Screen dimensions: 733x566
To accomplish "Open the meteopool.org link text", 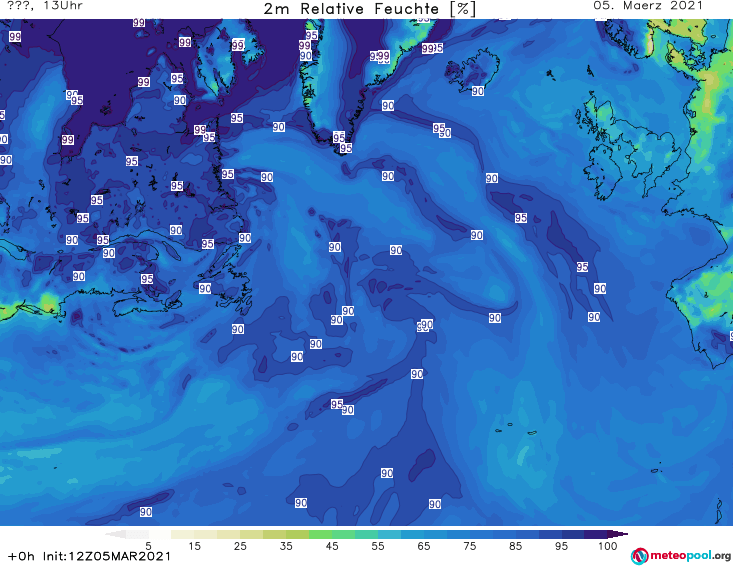I will pyautogui.click(x=690, y=555).
